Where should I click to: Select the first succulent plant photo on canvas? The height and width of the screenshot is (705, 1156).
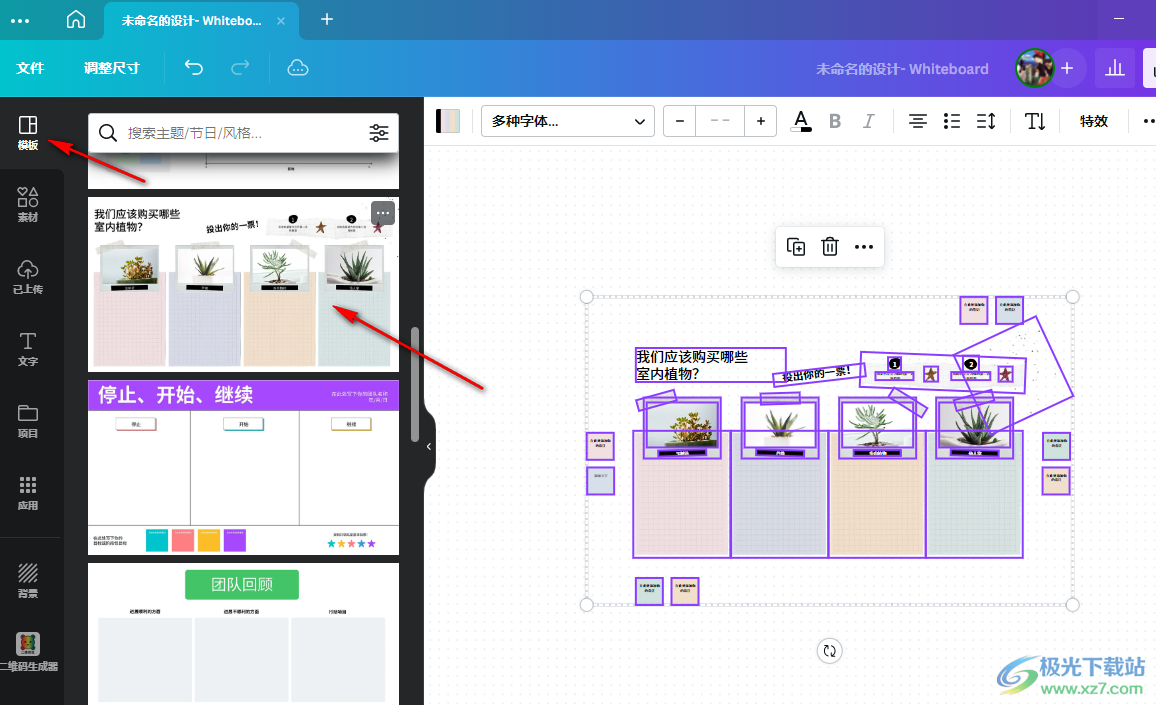tap(682, 427)
